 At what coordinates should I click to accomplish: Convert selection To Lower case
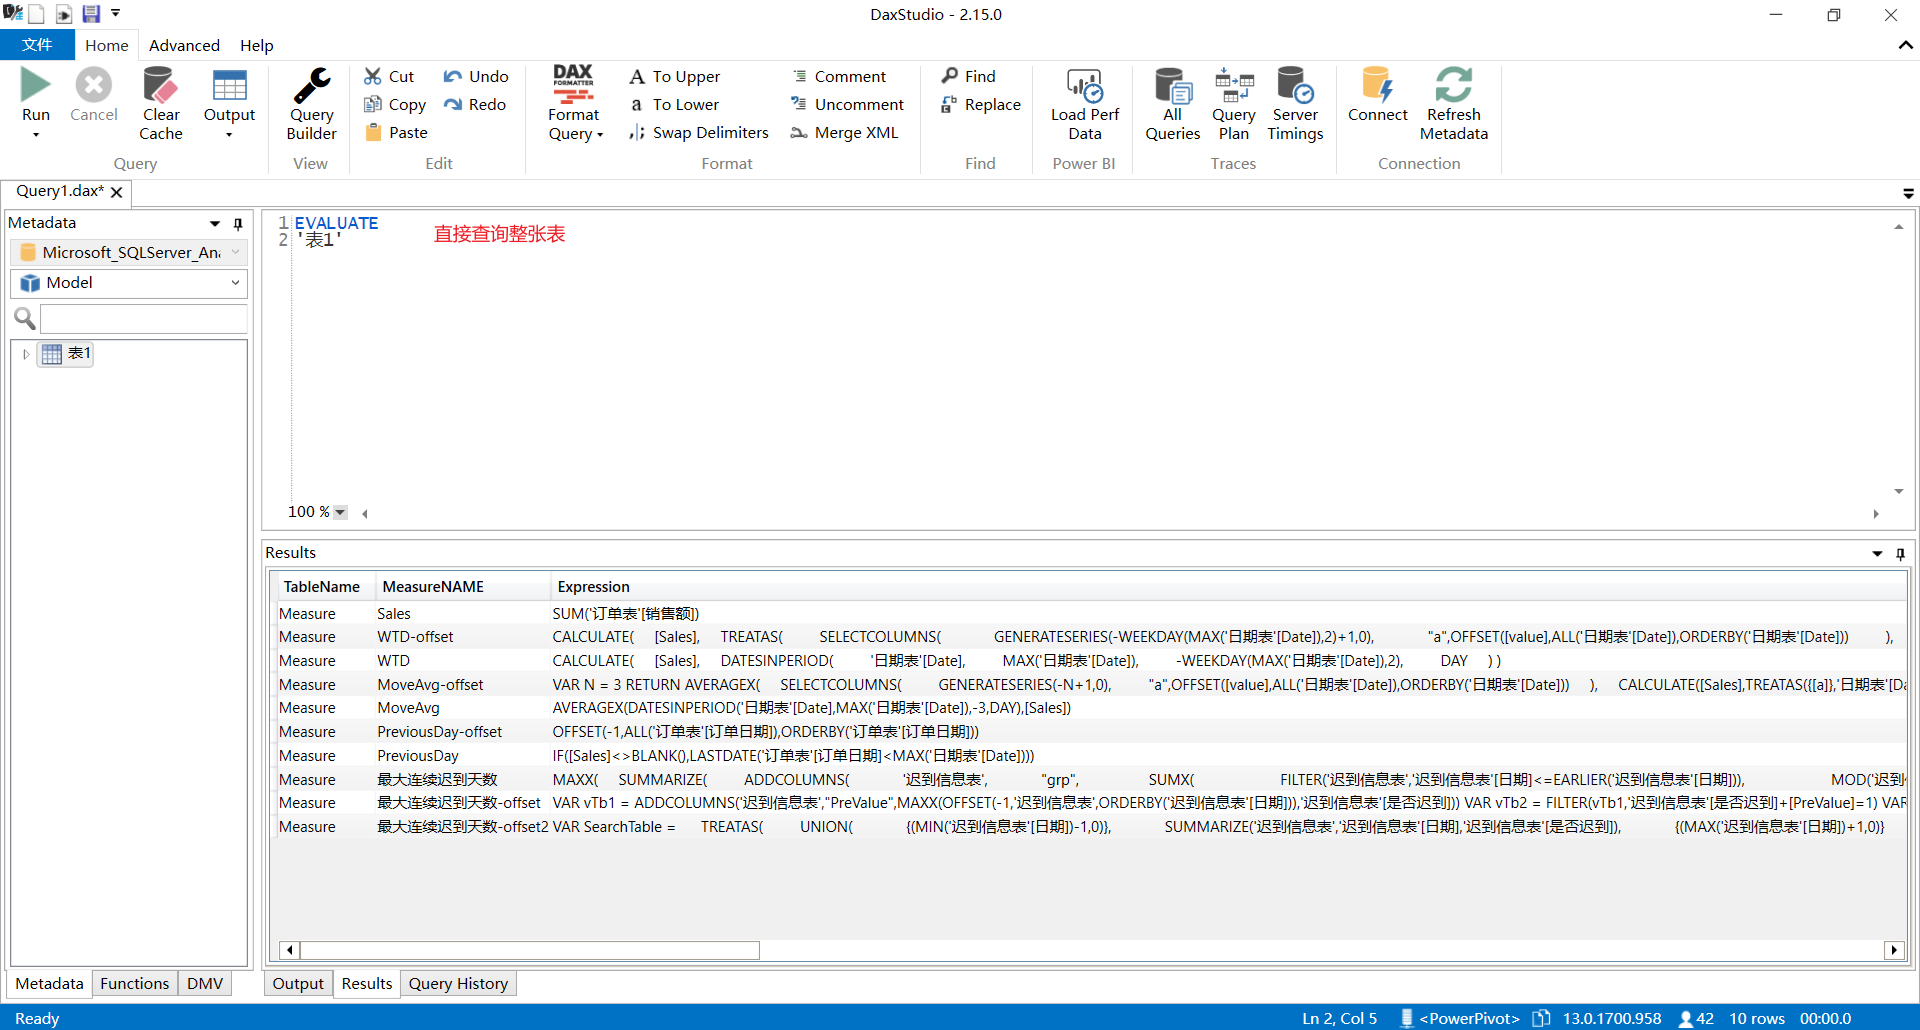674,104
